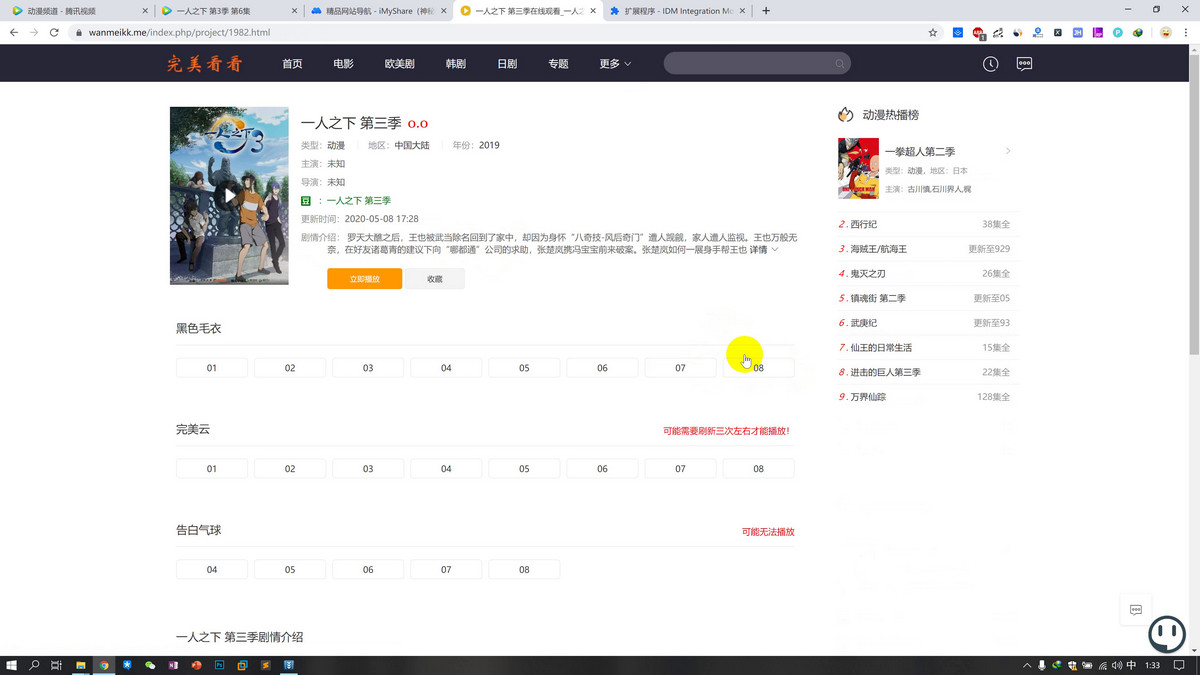Click the 收藏 favorite button
1200x675 pixels.
(x=435, y=279)
